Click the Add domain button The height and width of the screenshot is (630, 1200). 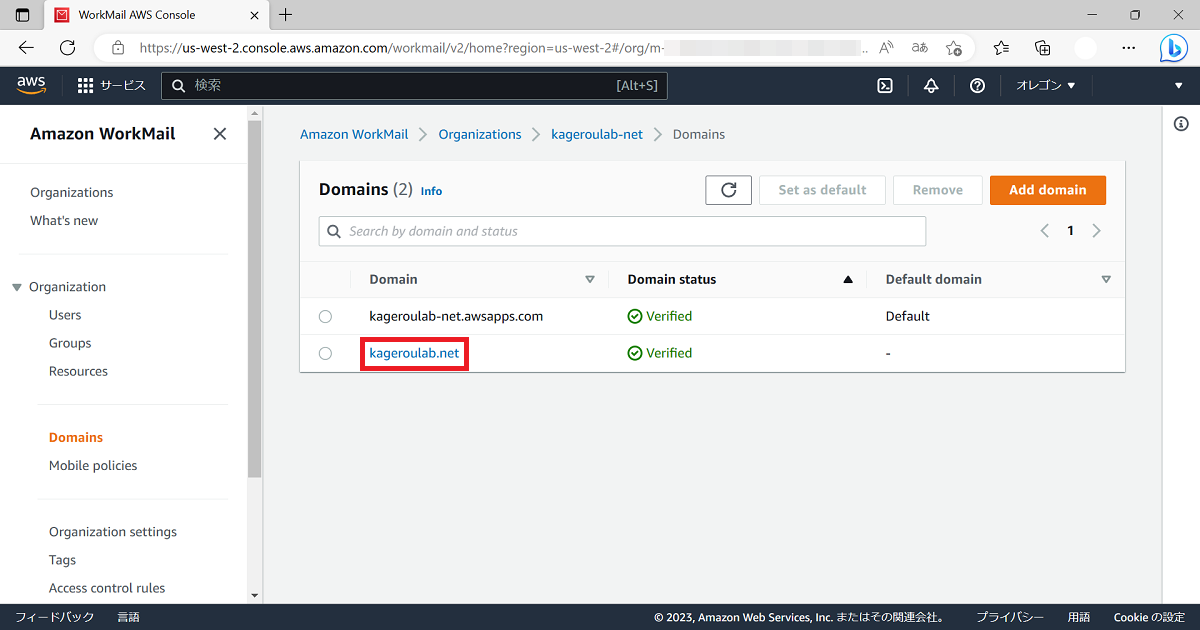point(1047,190)
